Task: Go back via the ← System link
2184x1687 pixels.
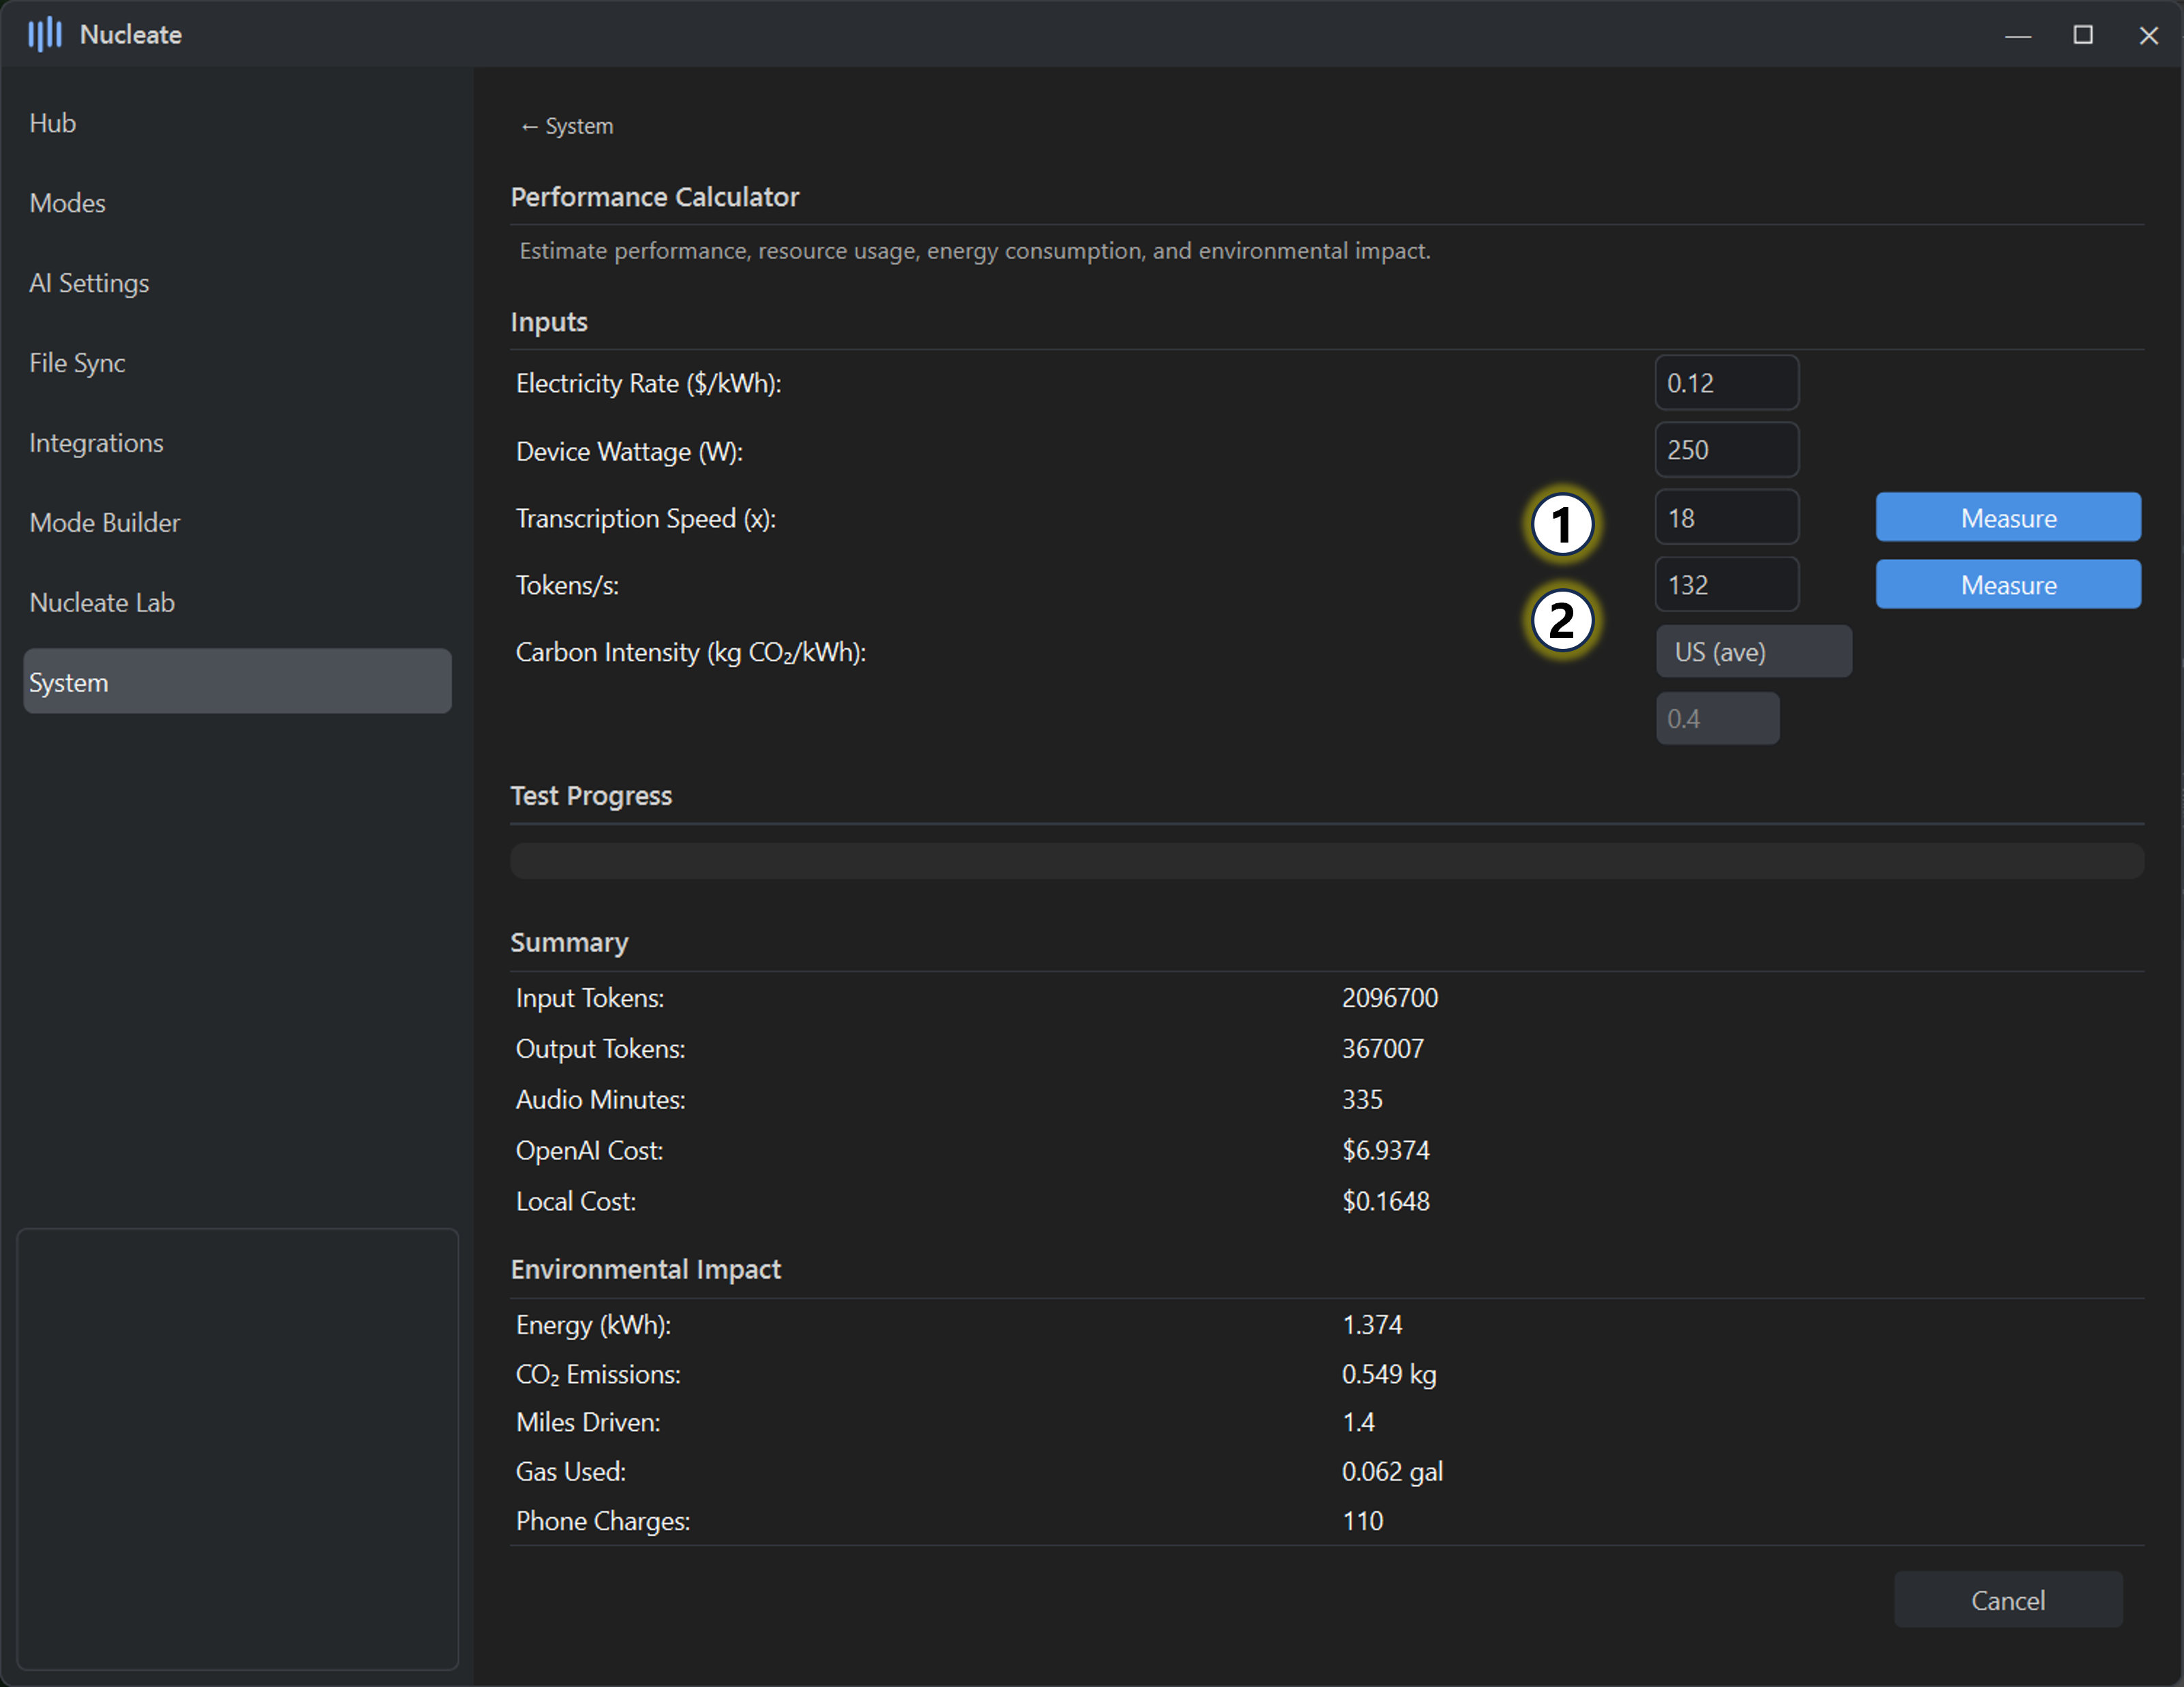Action: (566, 126)
